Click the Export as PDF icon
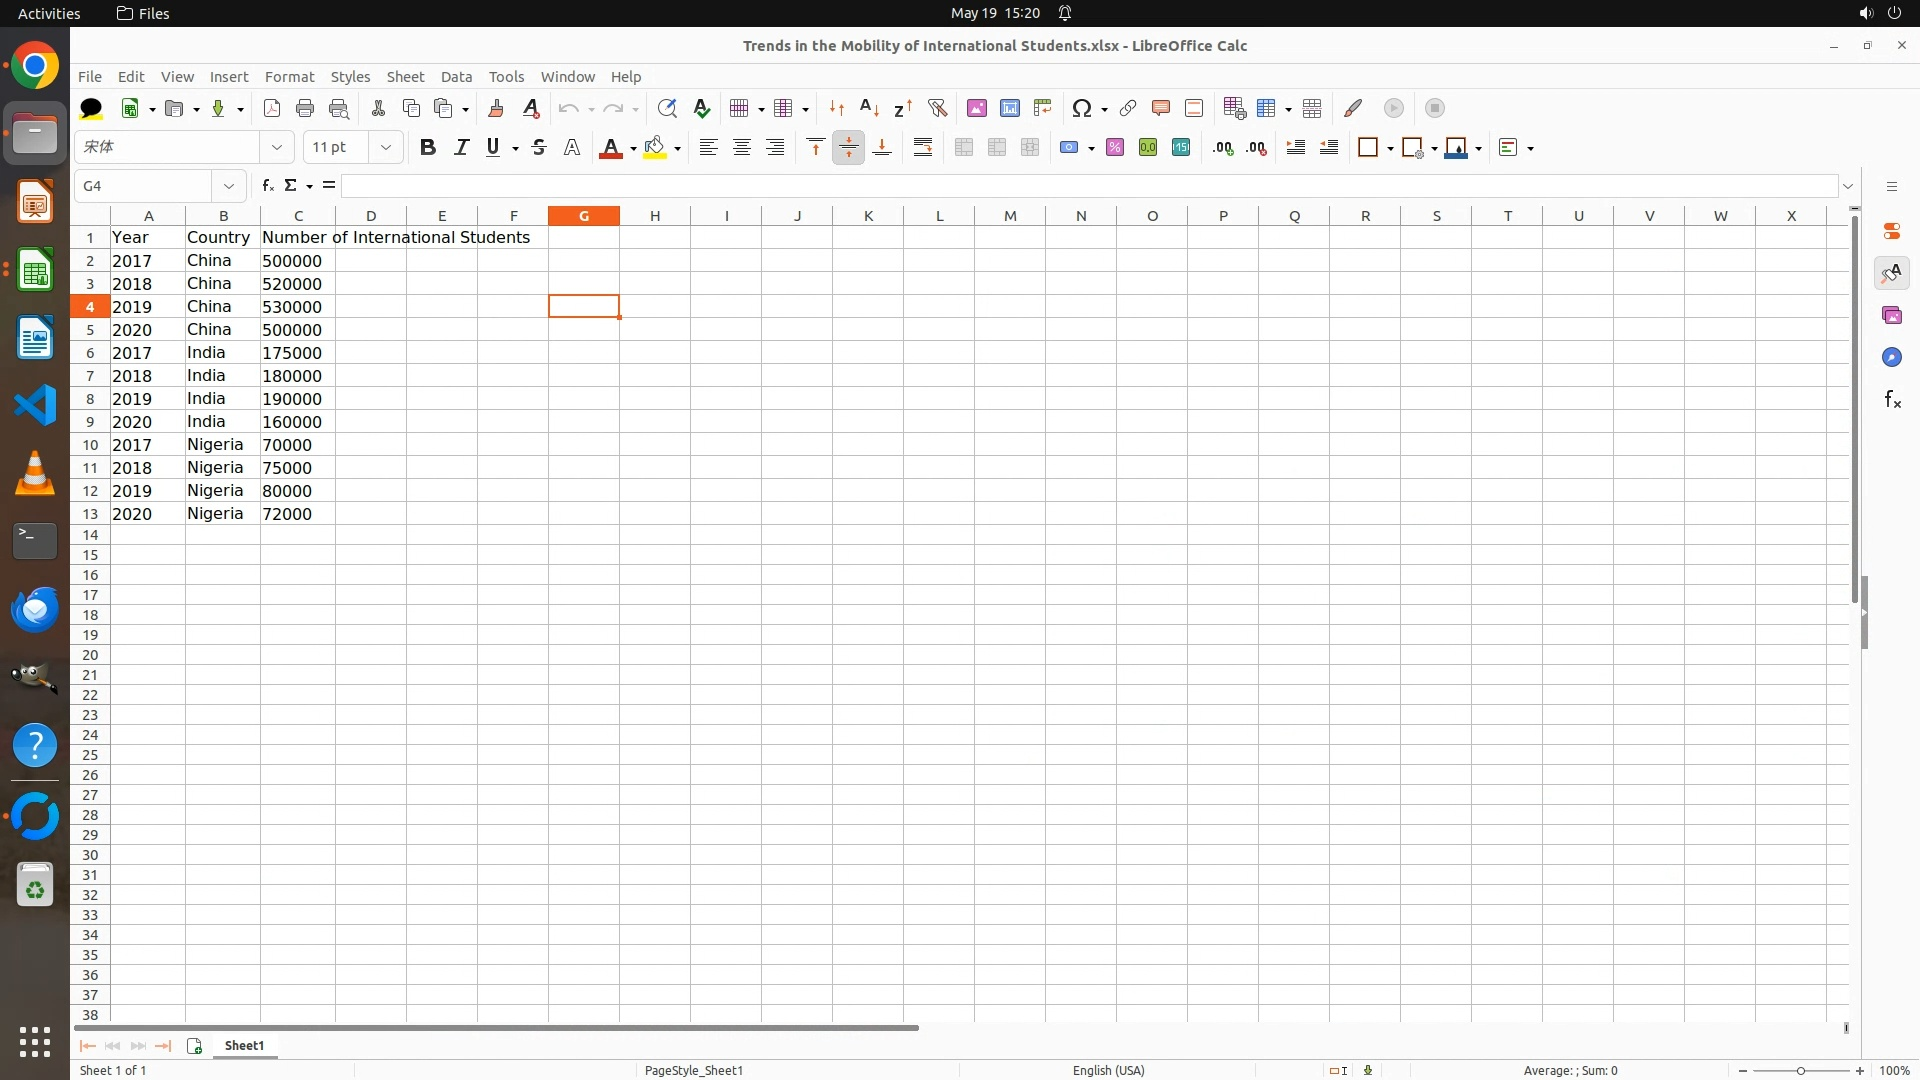 tap(272, 108)
